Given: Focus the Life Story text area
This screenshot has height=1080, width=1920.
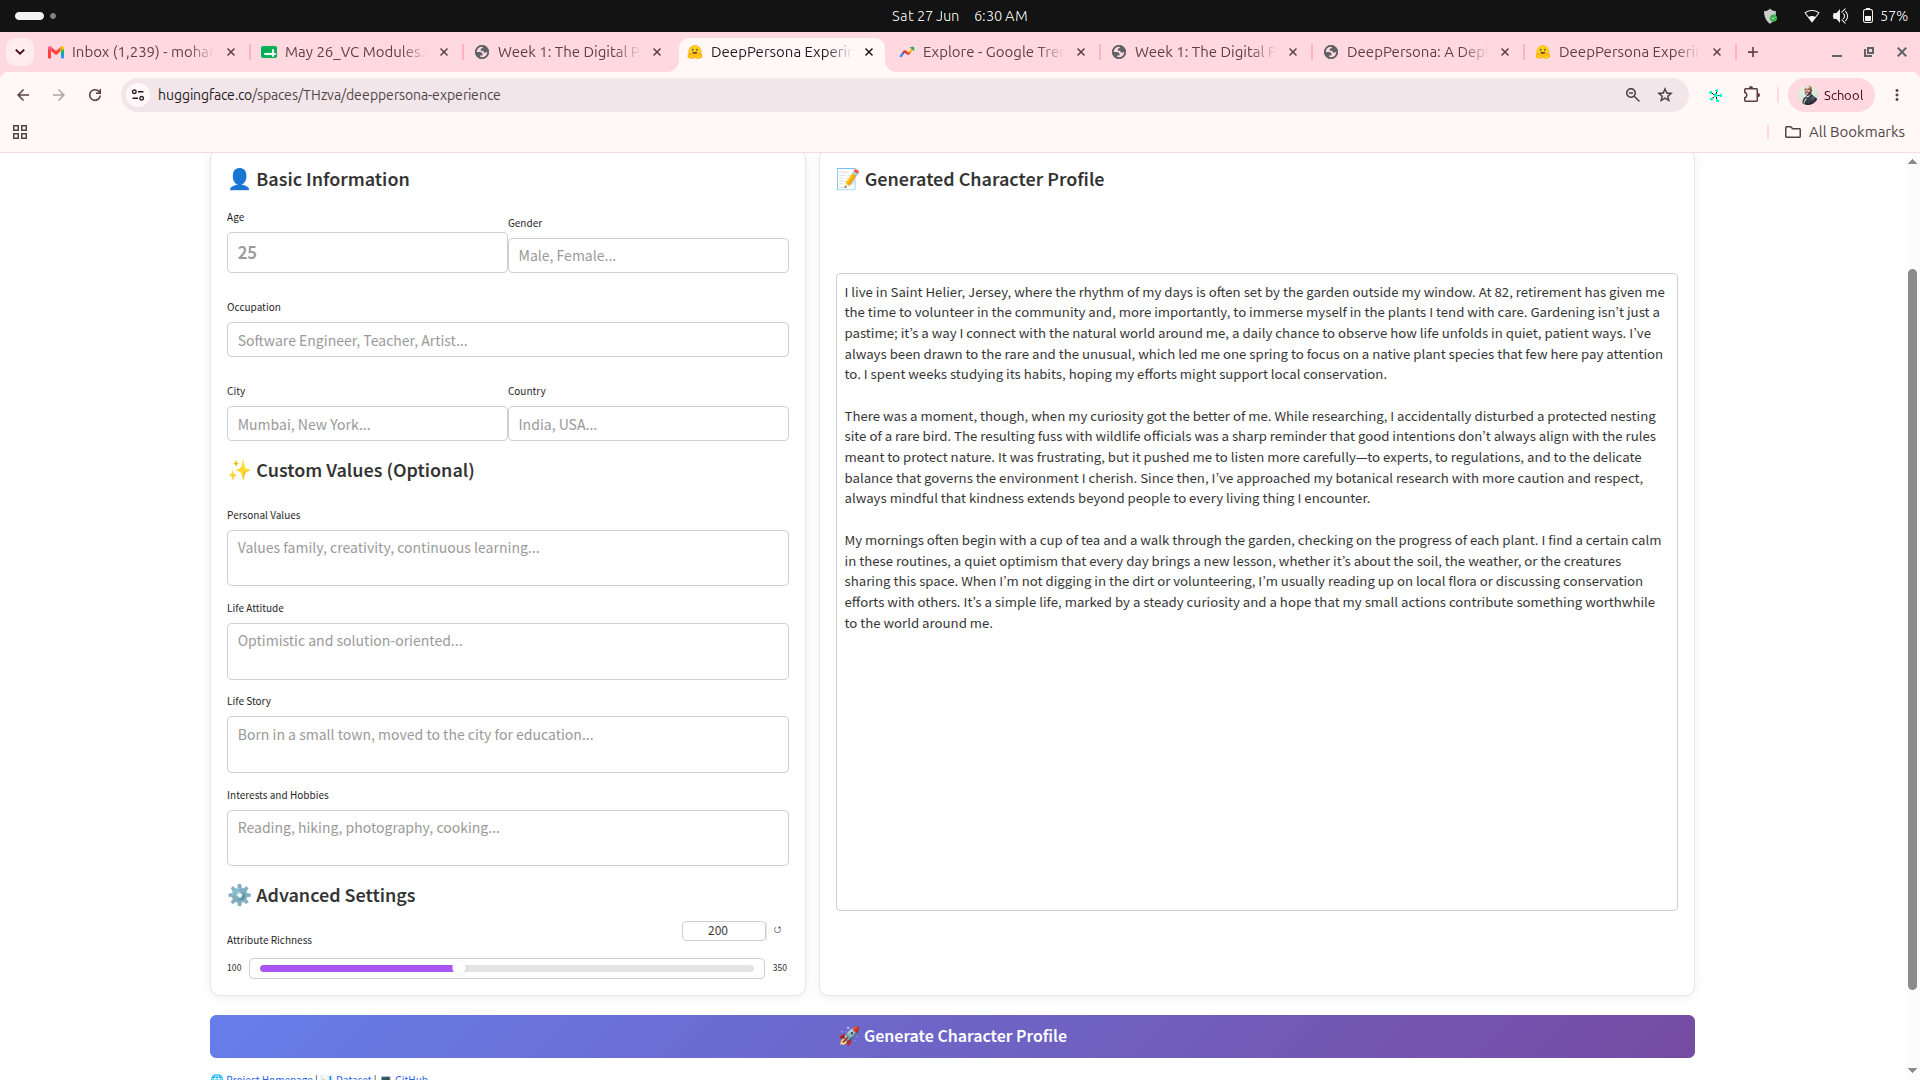Looking at the screenshot, I should (x=507, y=745).
